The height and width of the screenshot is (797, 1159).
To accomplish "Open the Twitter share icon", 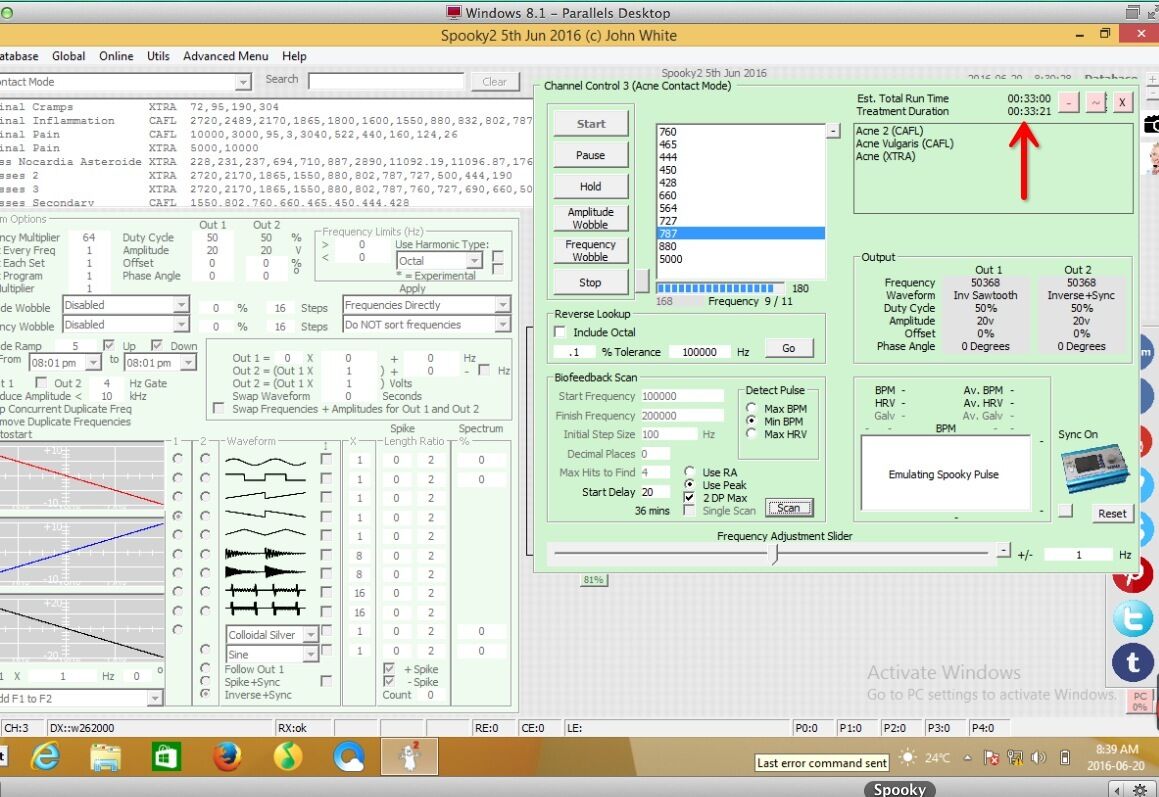I will pyautogui.click(x=1133, y=619).
